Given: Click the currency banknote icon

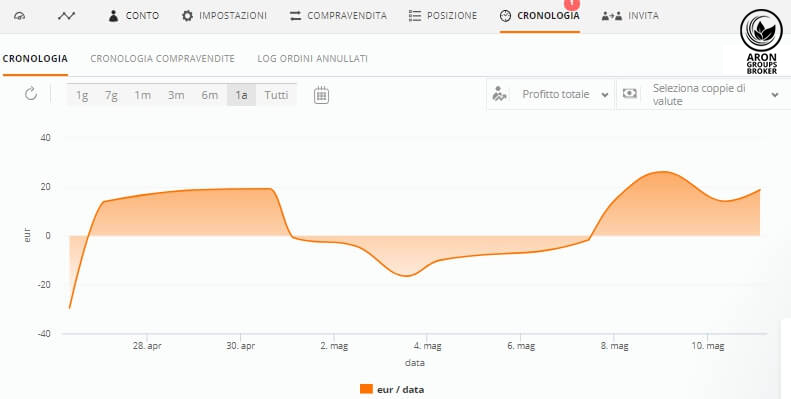Looking at the screenshot, I should (630, 94).
